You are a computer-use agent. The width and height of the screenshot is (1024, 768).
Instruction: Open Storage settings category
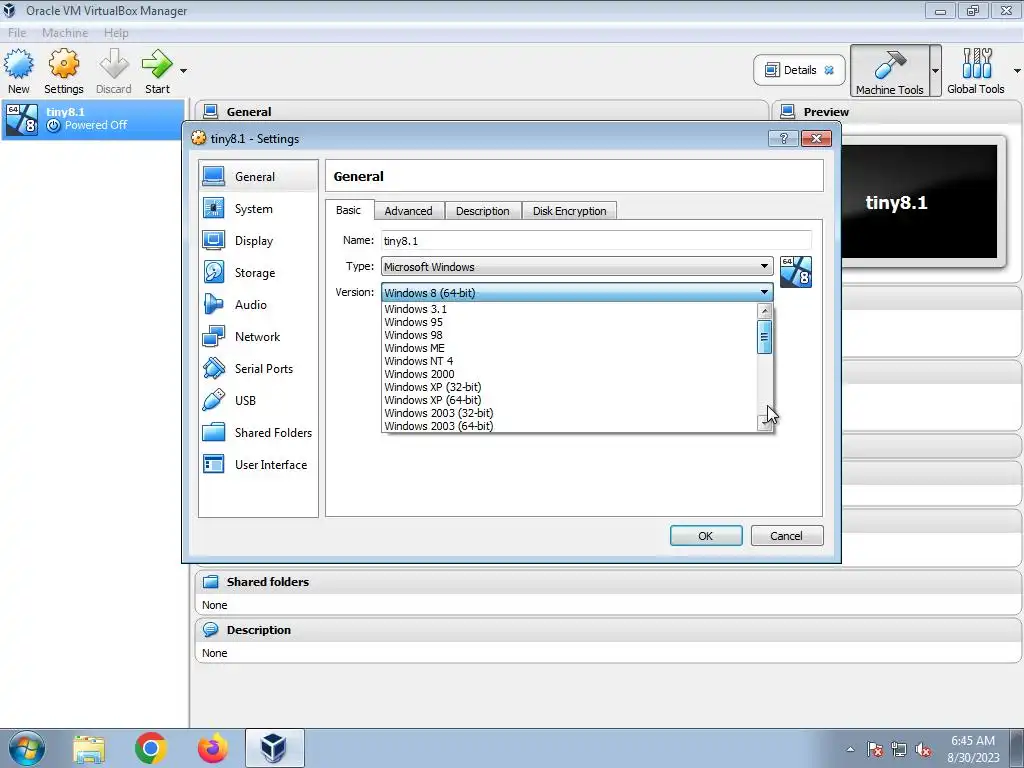(258, 272)
